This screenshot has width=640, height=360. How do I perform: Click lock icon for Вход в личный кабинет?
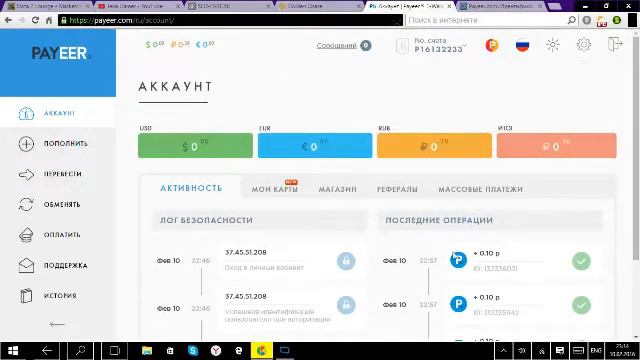346,261
